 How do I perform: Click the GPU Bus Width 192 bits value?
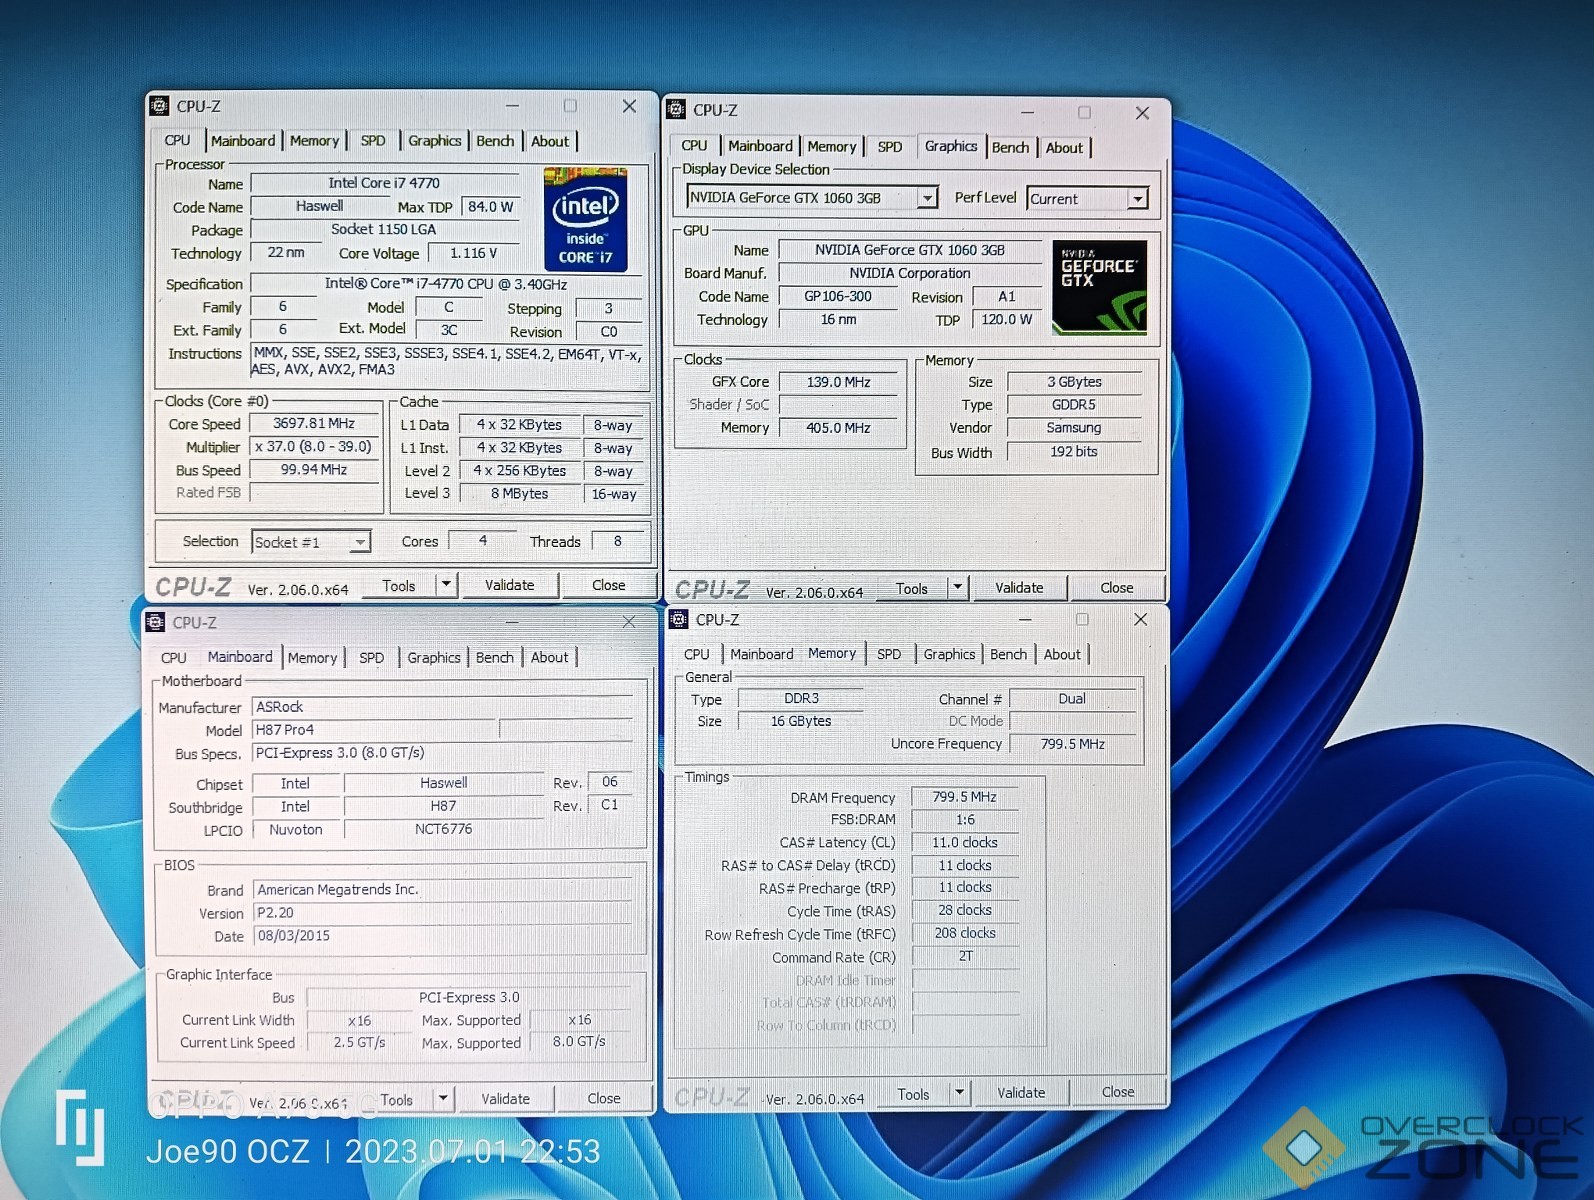pos(1074,452)
